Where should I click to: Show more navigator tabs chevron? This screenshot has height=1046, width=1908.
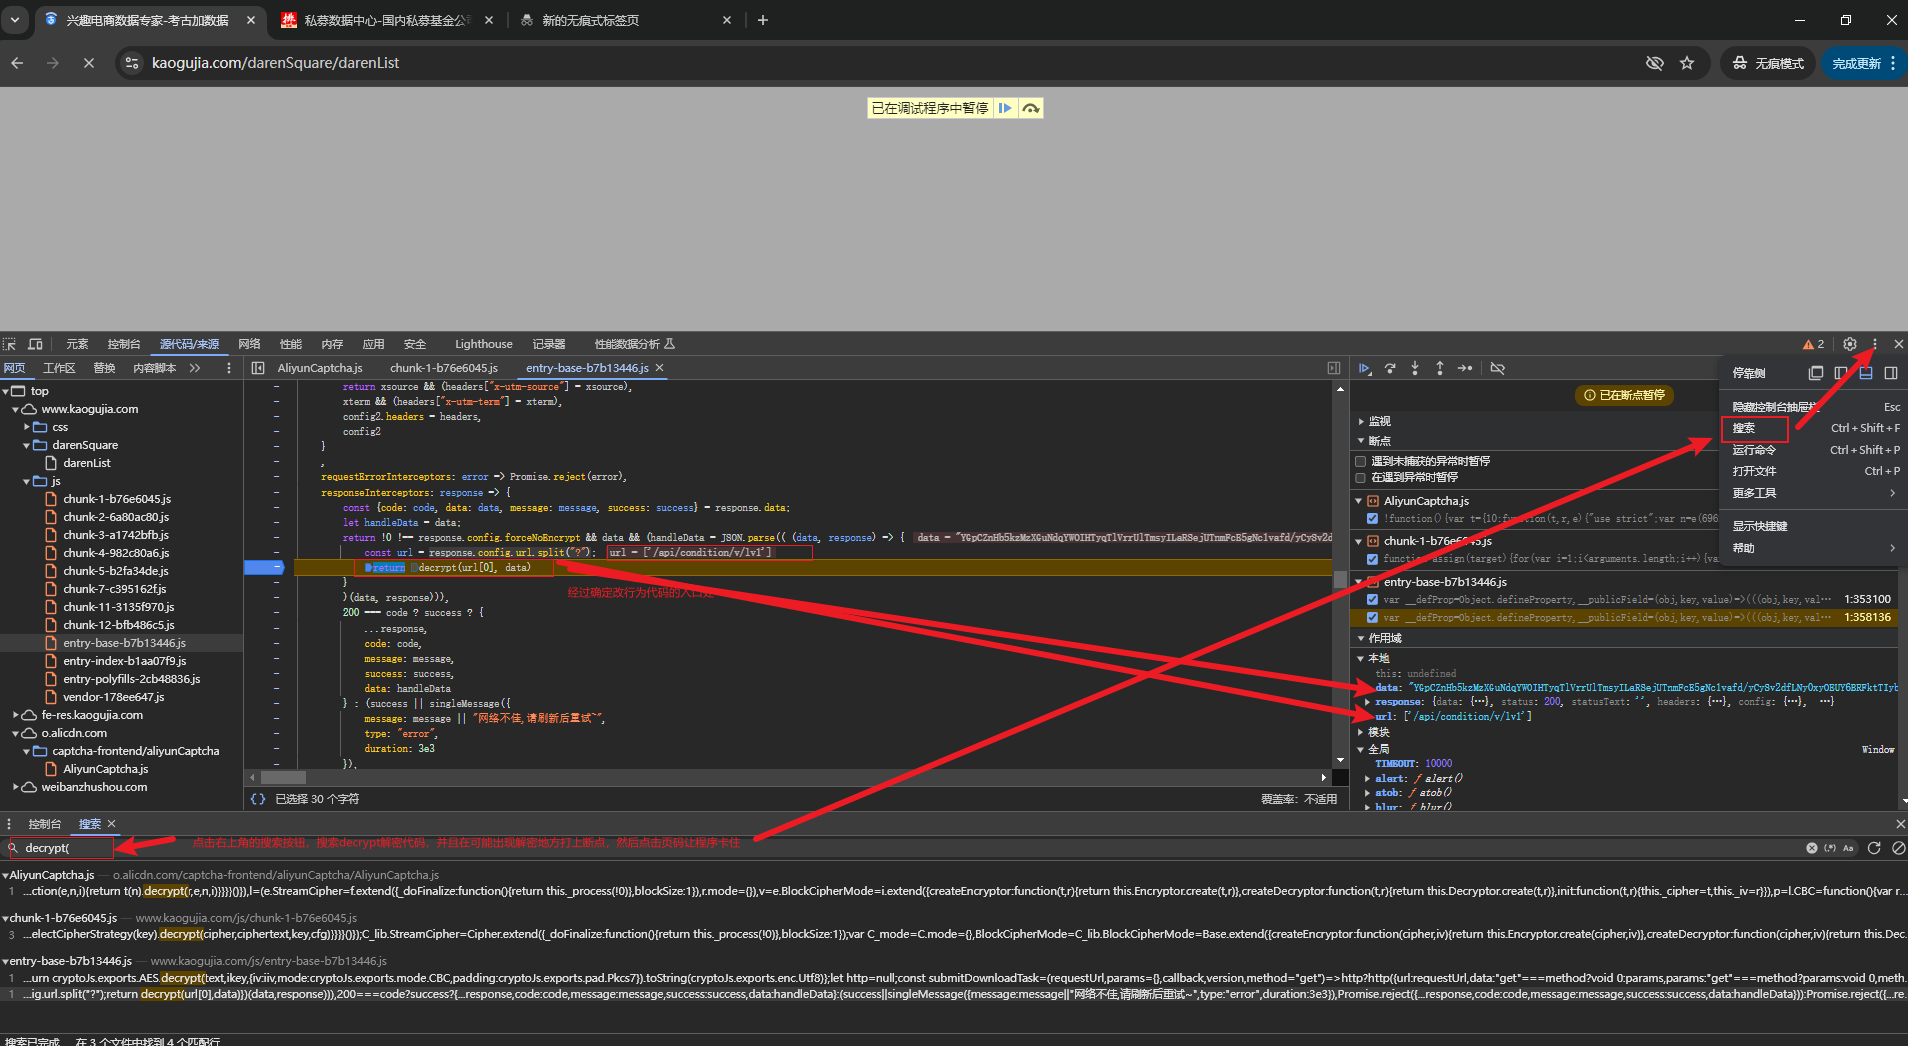click(195, 368)
